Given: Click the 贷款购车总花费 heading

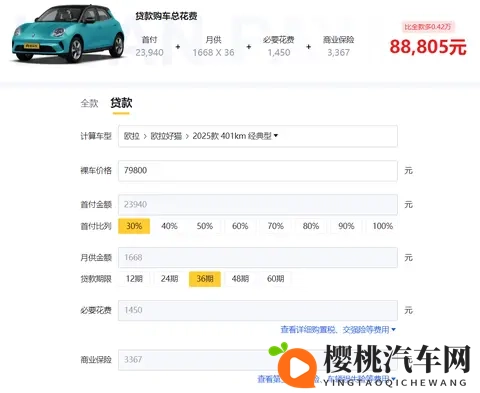Looking at the screenshot, I should (x=166, y=16).
